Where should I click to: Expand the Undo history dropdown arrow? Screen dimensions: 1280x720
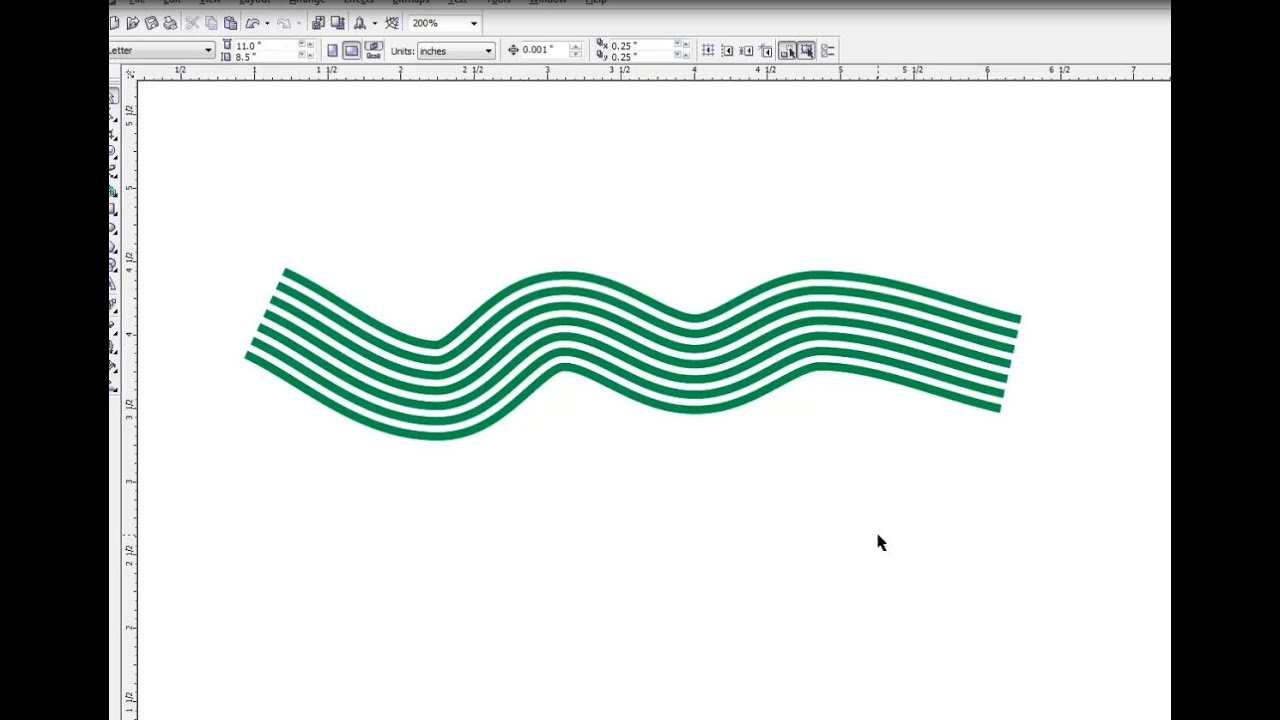(267, 23)
